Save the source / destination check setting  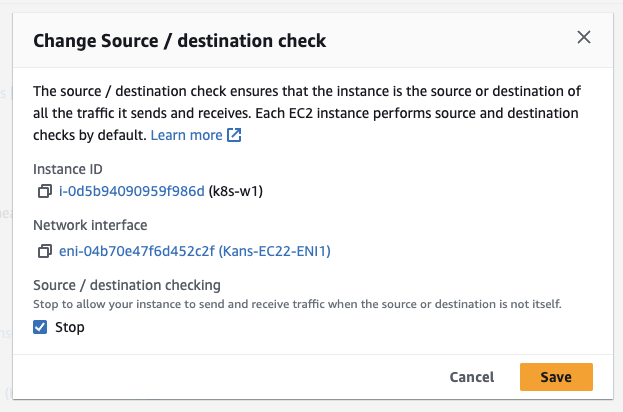click(556, 377)
